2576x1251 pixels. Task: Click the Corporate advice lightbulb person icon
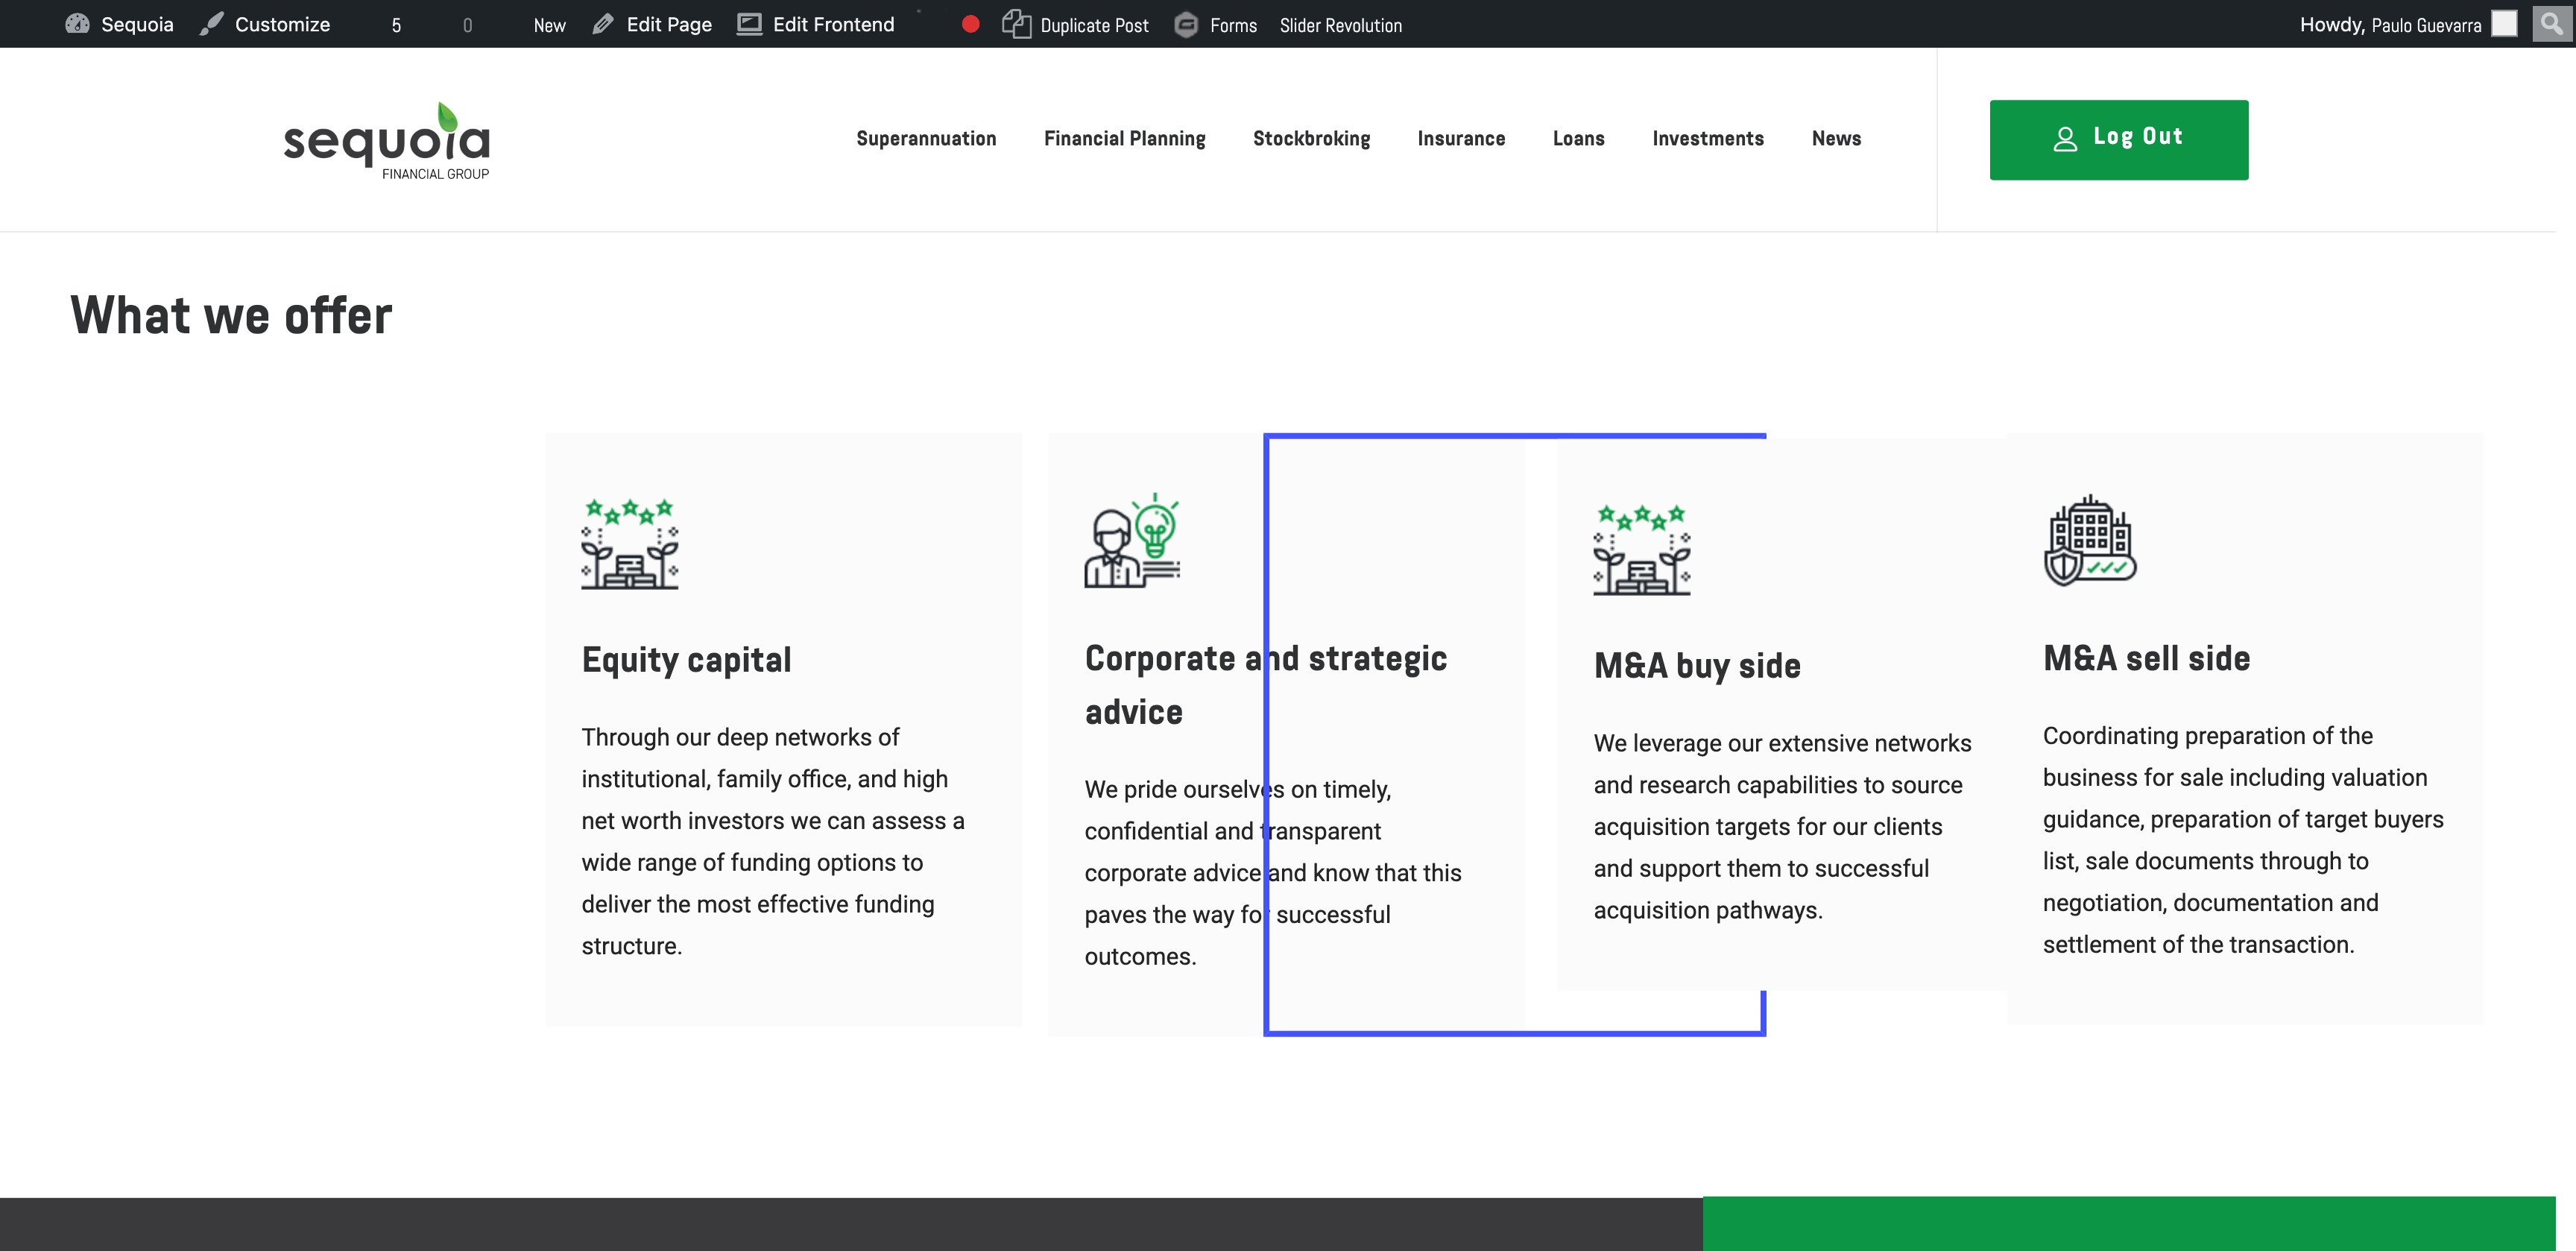click(1132, 541)
